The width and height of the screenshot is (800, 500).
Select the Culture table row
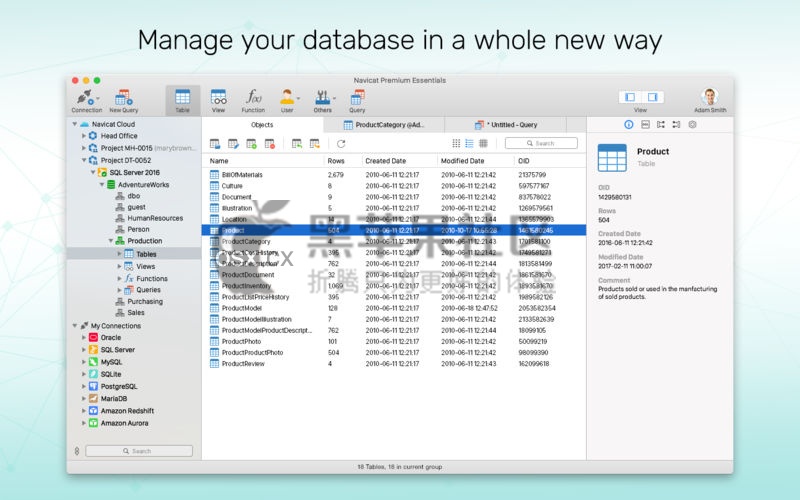(394, 186)
